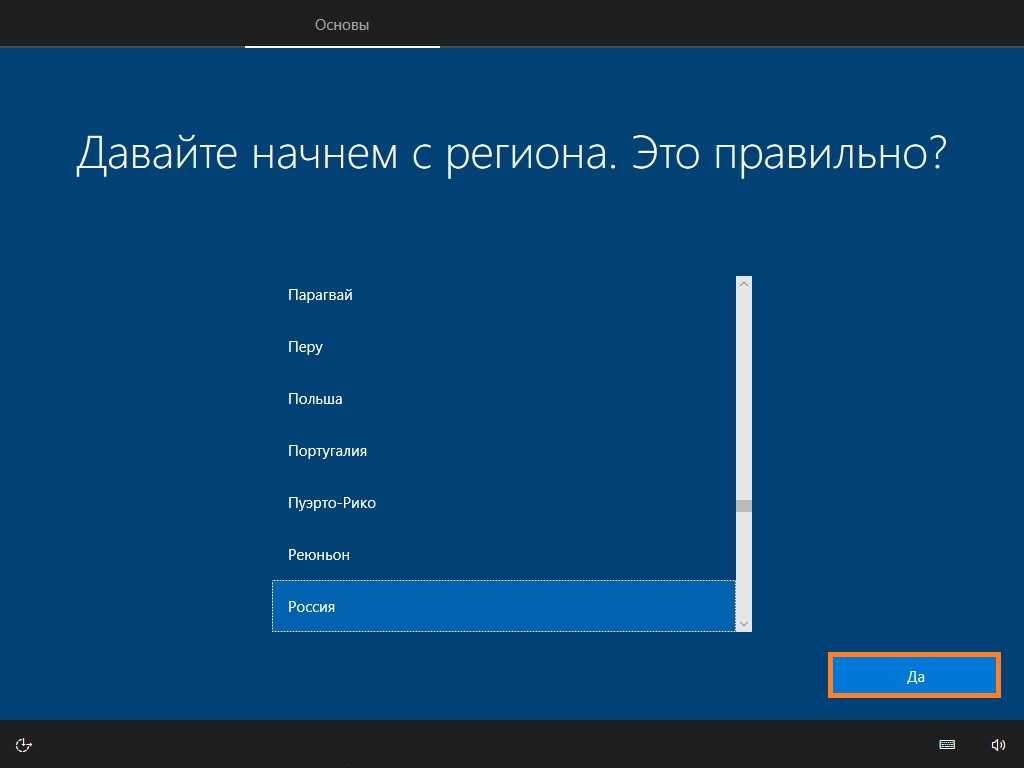The image size is (1024, 768).
Task: Choose Перу as the region
Action: point(305,347)
